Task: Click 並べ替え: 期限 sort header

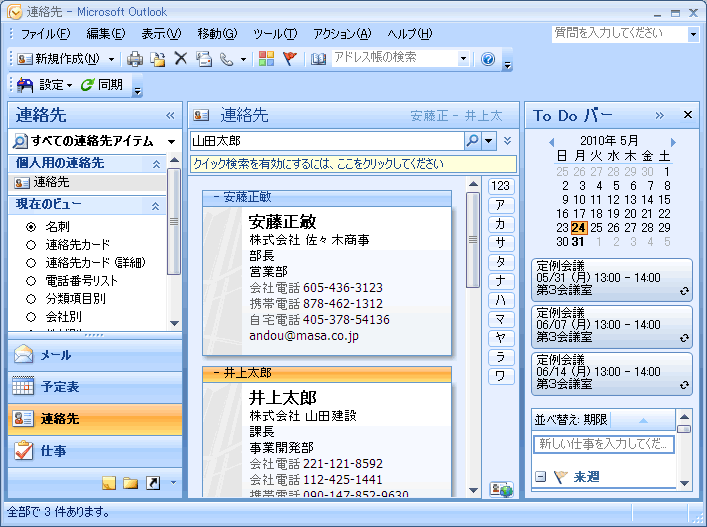Action: (x=604, y=420)
